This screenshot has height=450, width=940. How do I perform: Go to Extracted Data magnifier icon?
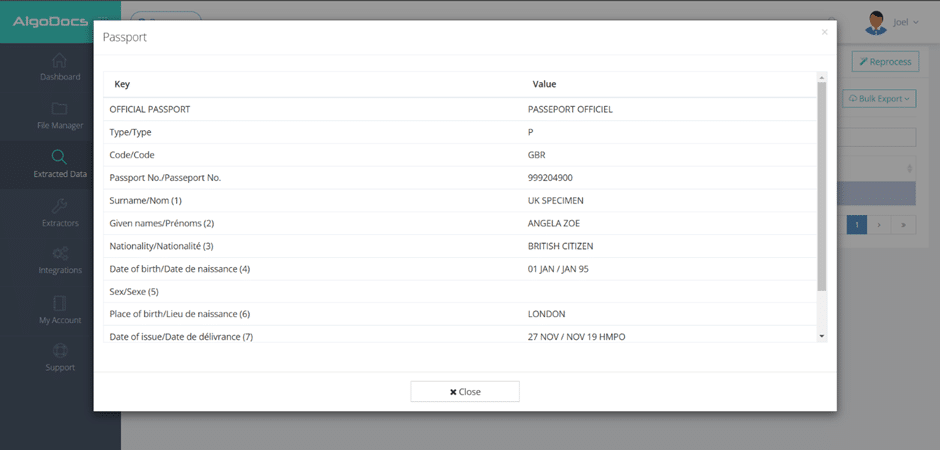click(x=60, y=157)
